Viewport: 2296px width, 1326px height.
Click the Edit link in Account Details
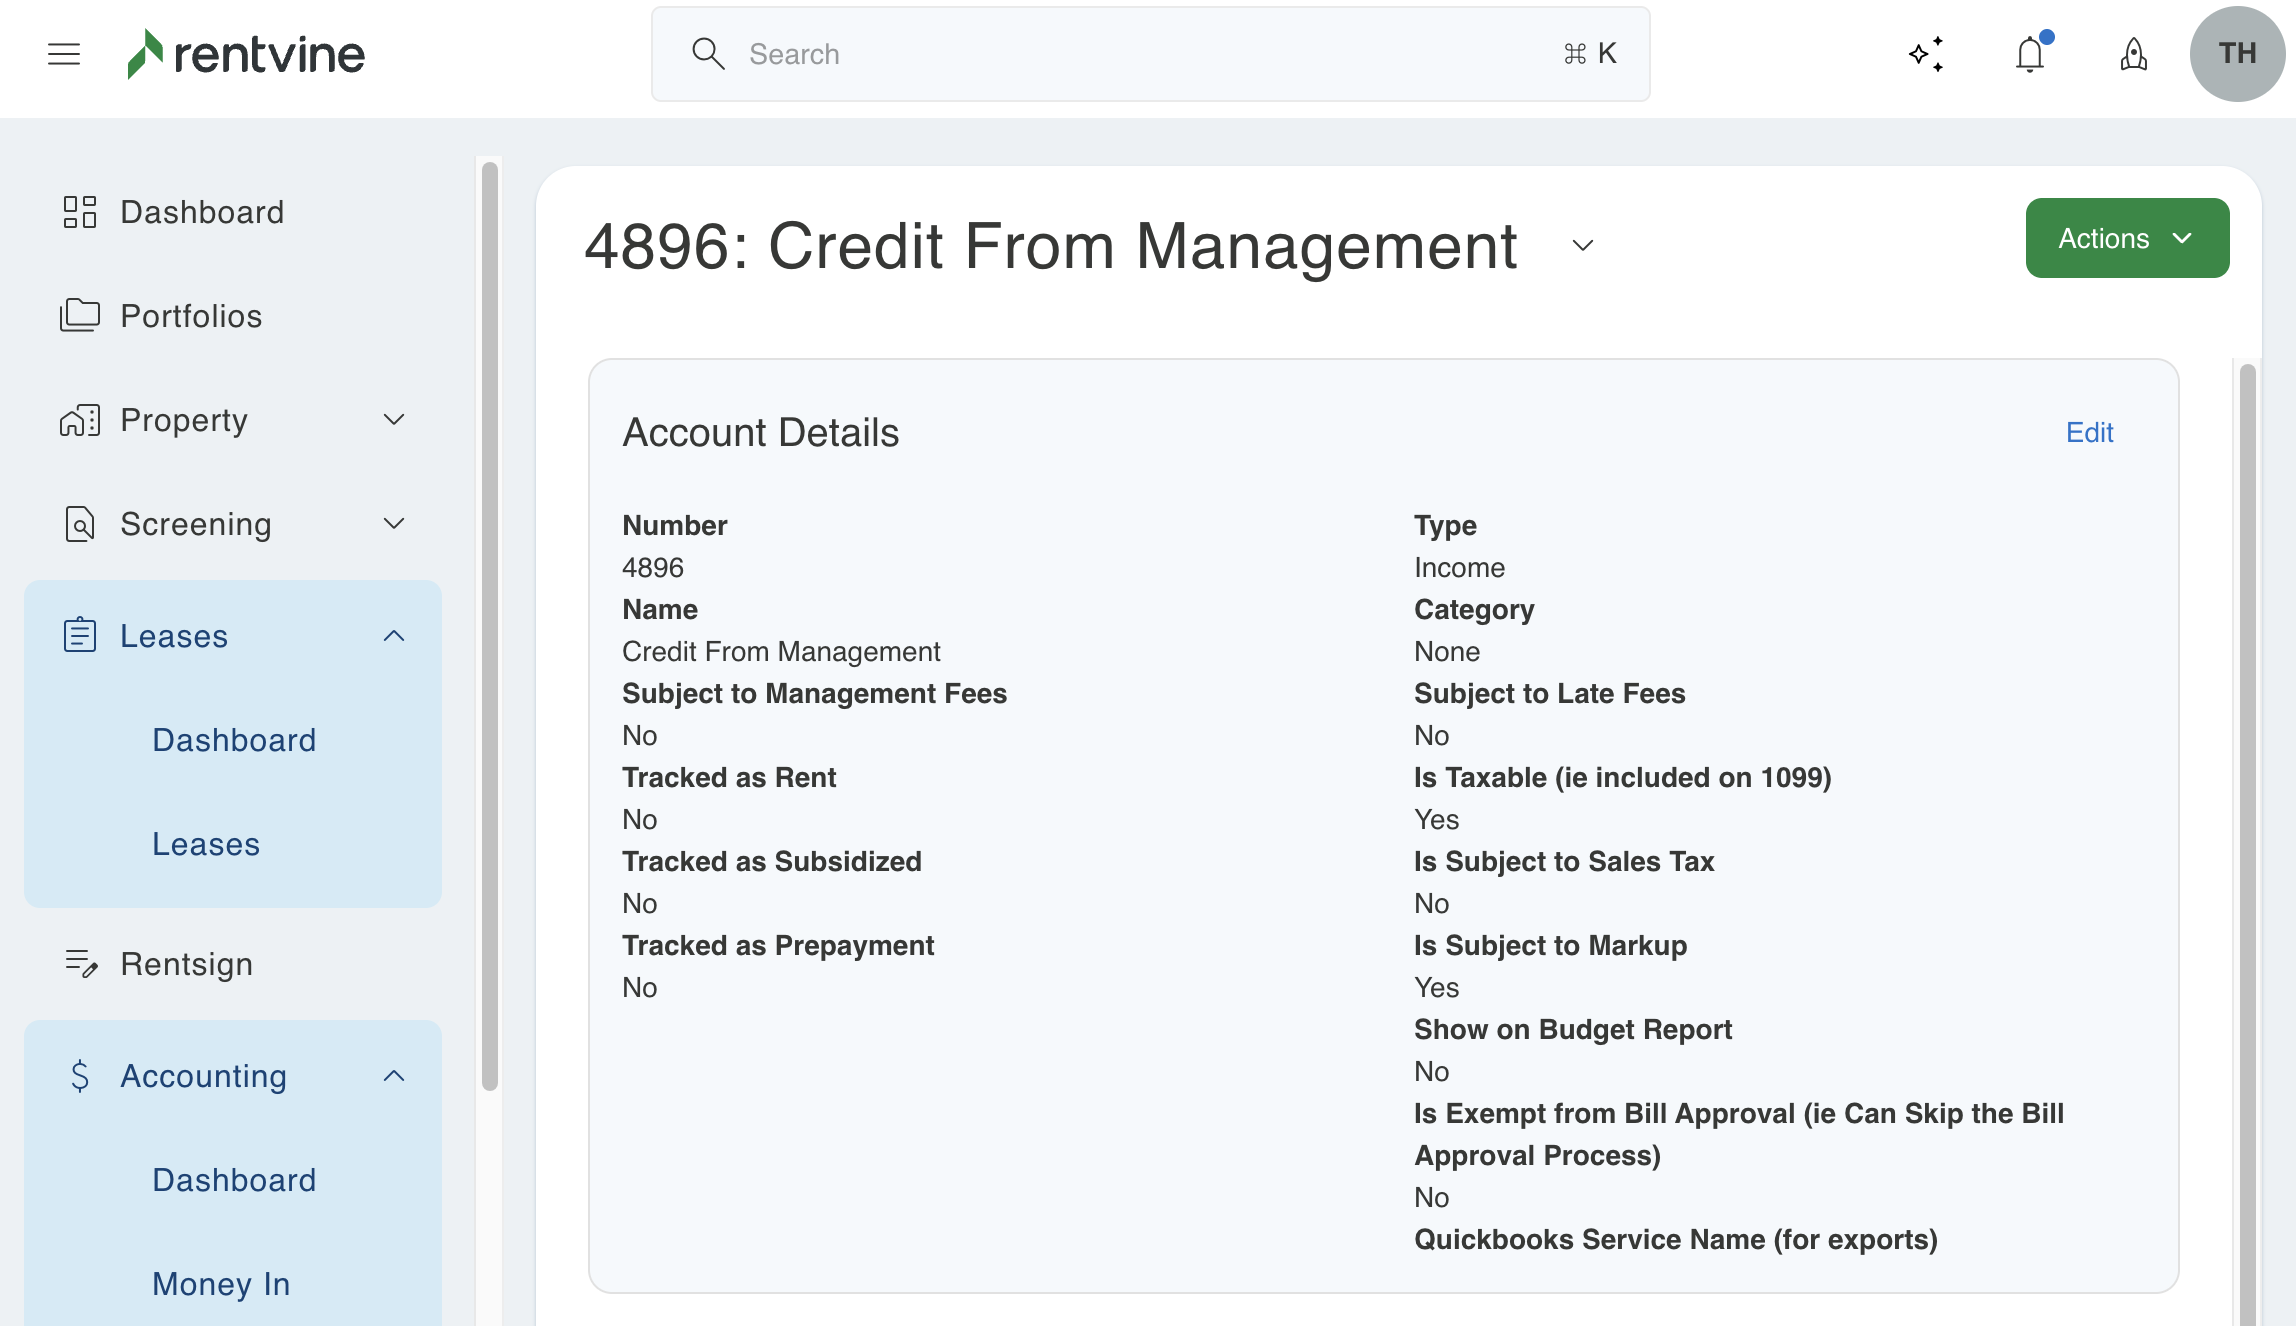(x=2089, y=432)
